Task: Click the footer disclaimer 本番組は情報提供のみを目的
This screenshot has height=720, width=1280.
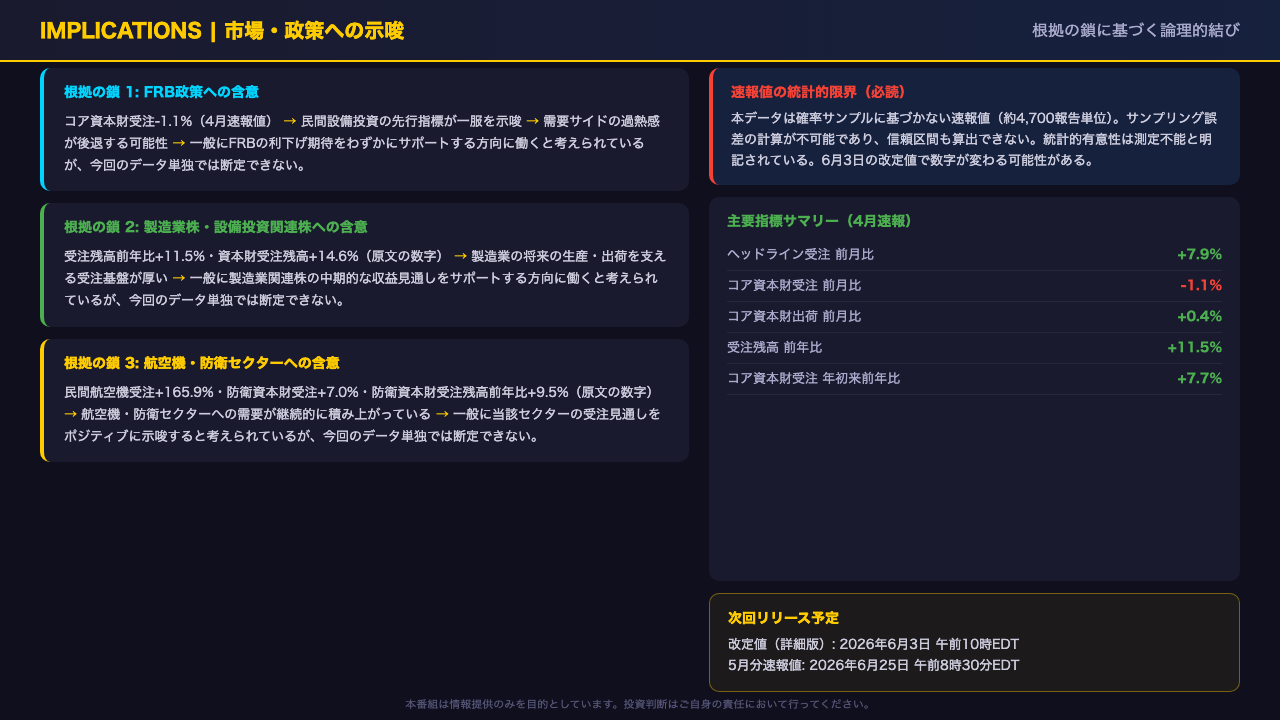Action: click(639, 704)
